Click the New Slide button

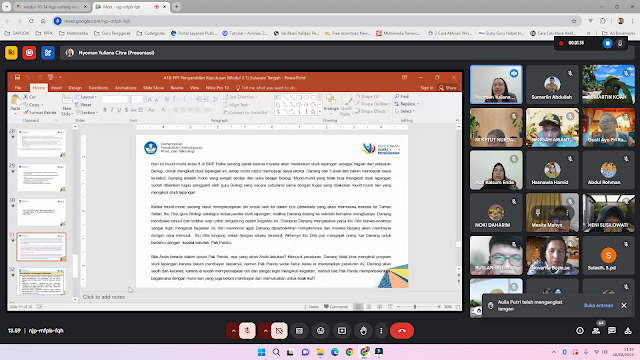67,105
